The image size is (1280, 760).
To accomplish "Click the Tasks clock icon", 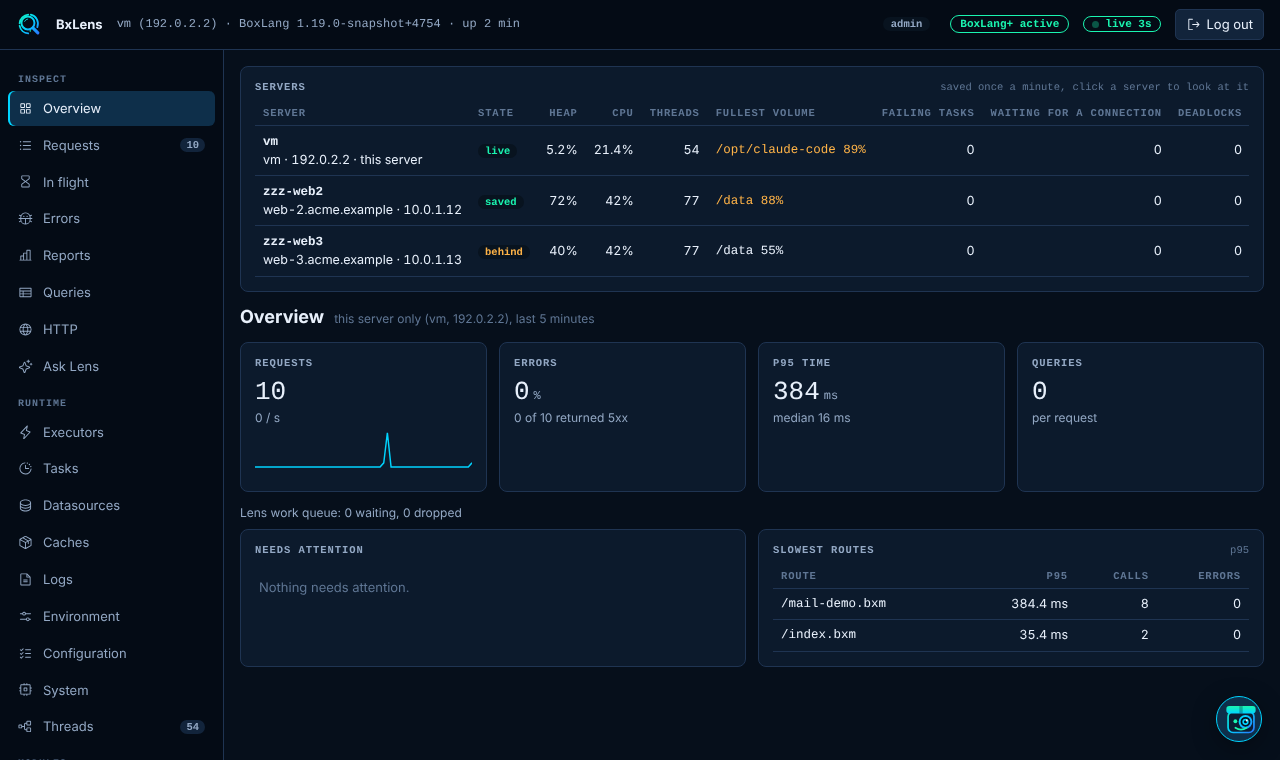I will [x=26, y=468].
